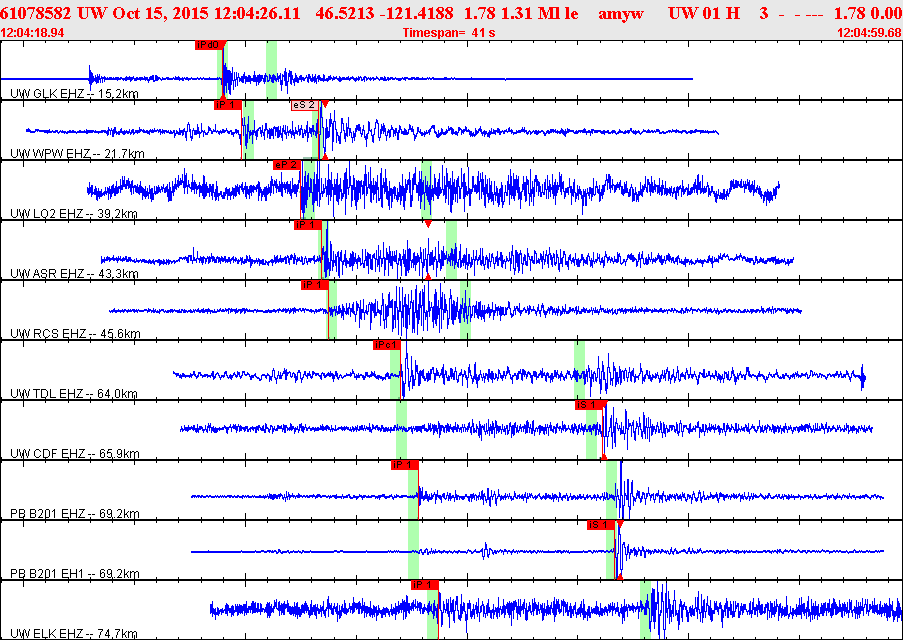Click the green S-arrival window on ASR trace
The width and height of the screenshot is (903, 640).
pos(452,249)
